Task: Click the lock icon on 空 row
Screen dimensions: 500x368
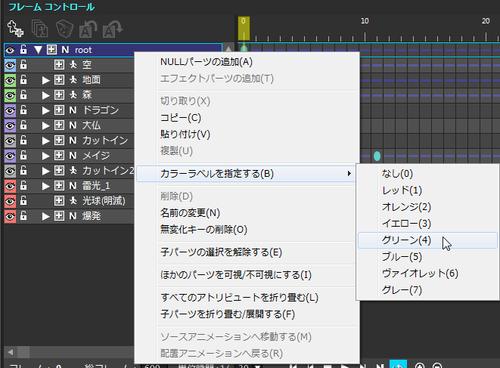Action: (24, 64)
